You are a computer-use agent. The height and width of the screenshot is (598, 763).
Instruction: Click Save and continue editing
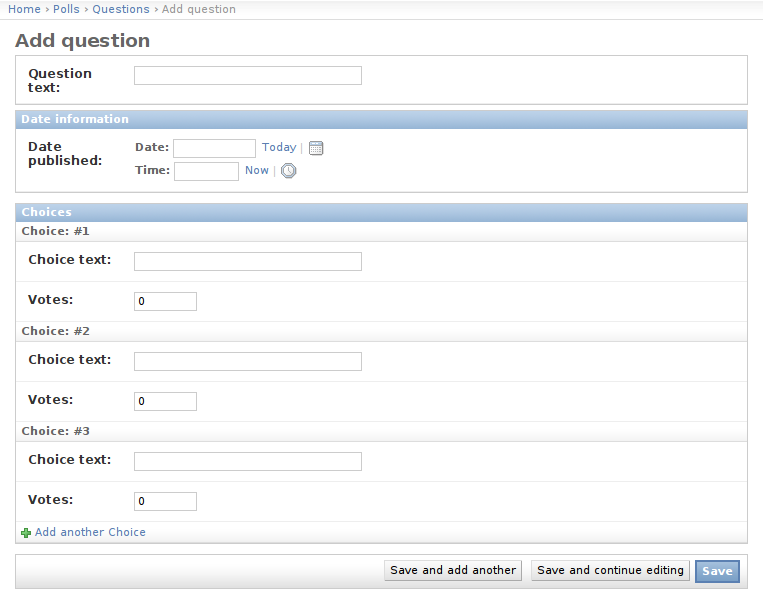click(610, 570)
